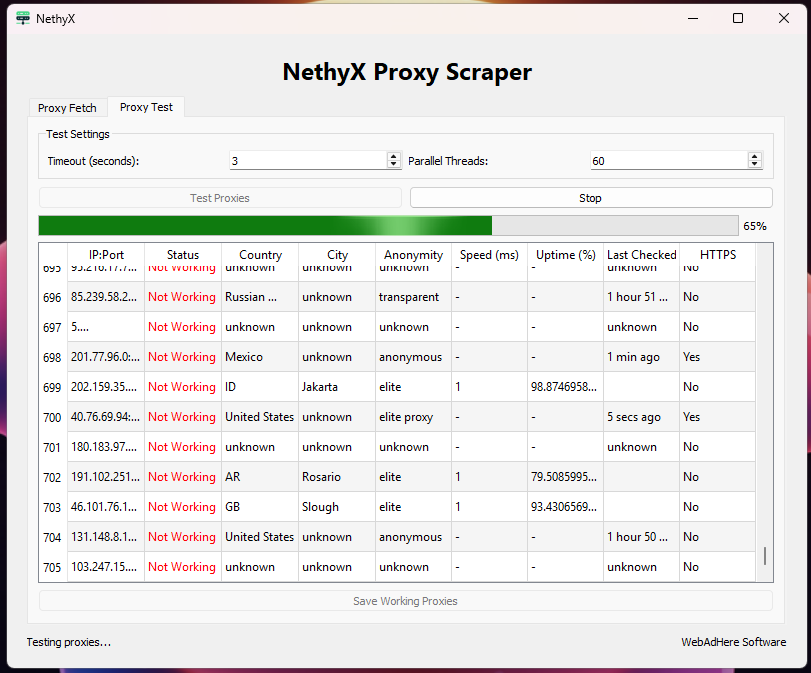Click IP cell 201.77.96.0:...
The width and height of the screenshot is (811, 673).
106,357
